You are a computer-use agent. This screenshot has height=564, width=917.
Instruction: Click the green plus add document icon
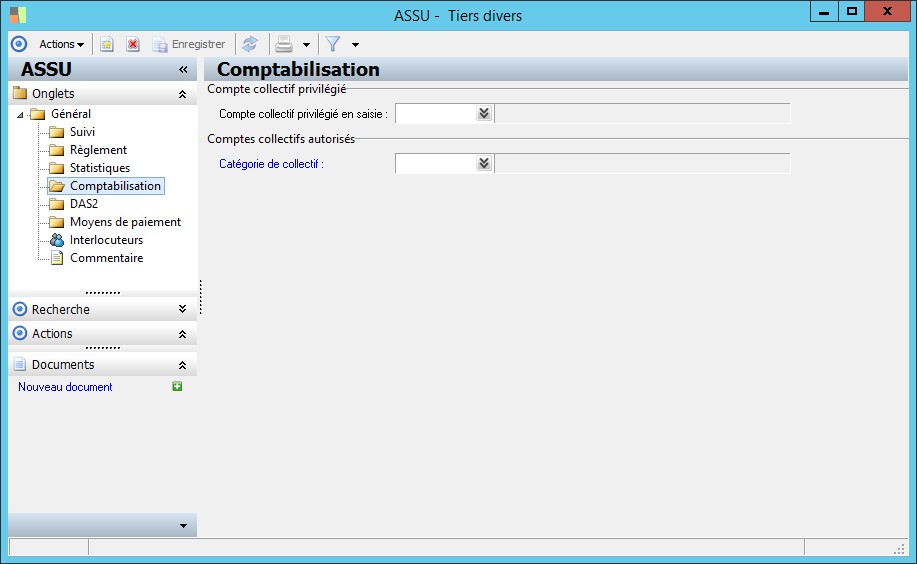(177, 386)
